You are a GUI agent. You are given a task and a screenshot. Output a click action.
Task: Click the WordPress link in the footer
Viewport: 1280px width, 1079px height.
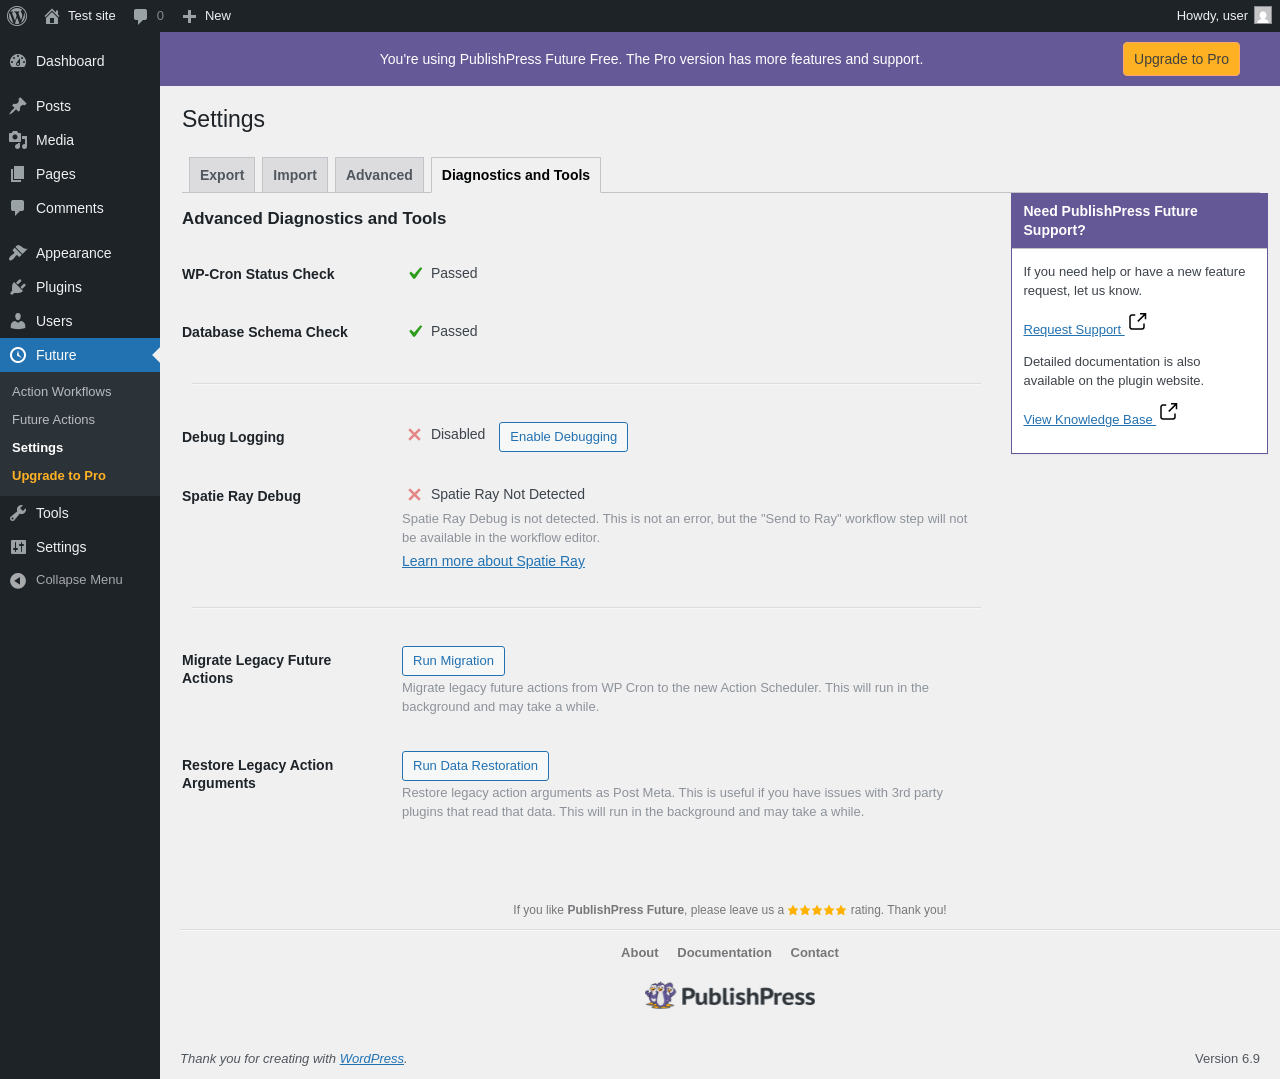tap(372, 1059)
